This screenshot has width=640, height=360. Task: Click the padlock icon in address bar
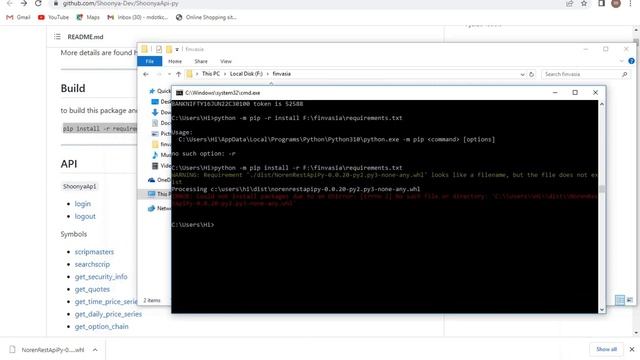point(56,3)
